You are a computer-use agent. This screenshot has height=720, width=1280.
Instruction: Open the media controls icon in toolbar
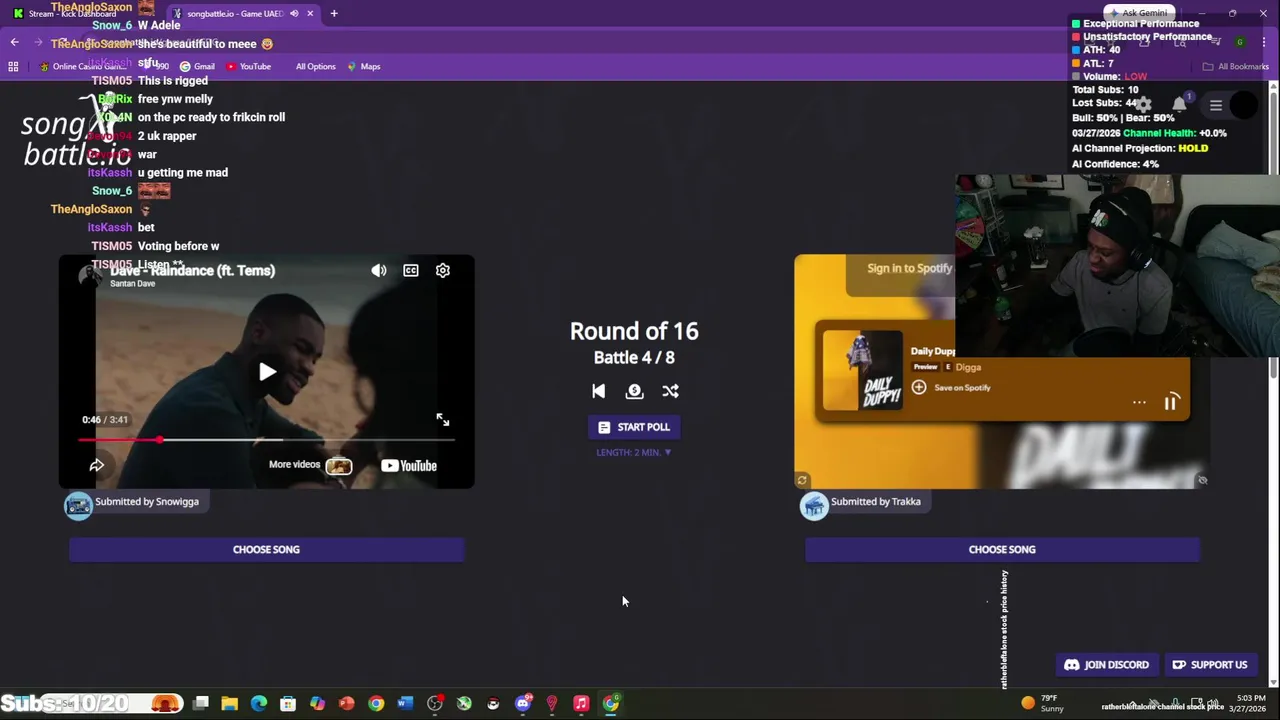pyautogui.click(x=1215, y=42)
